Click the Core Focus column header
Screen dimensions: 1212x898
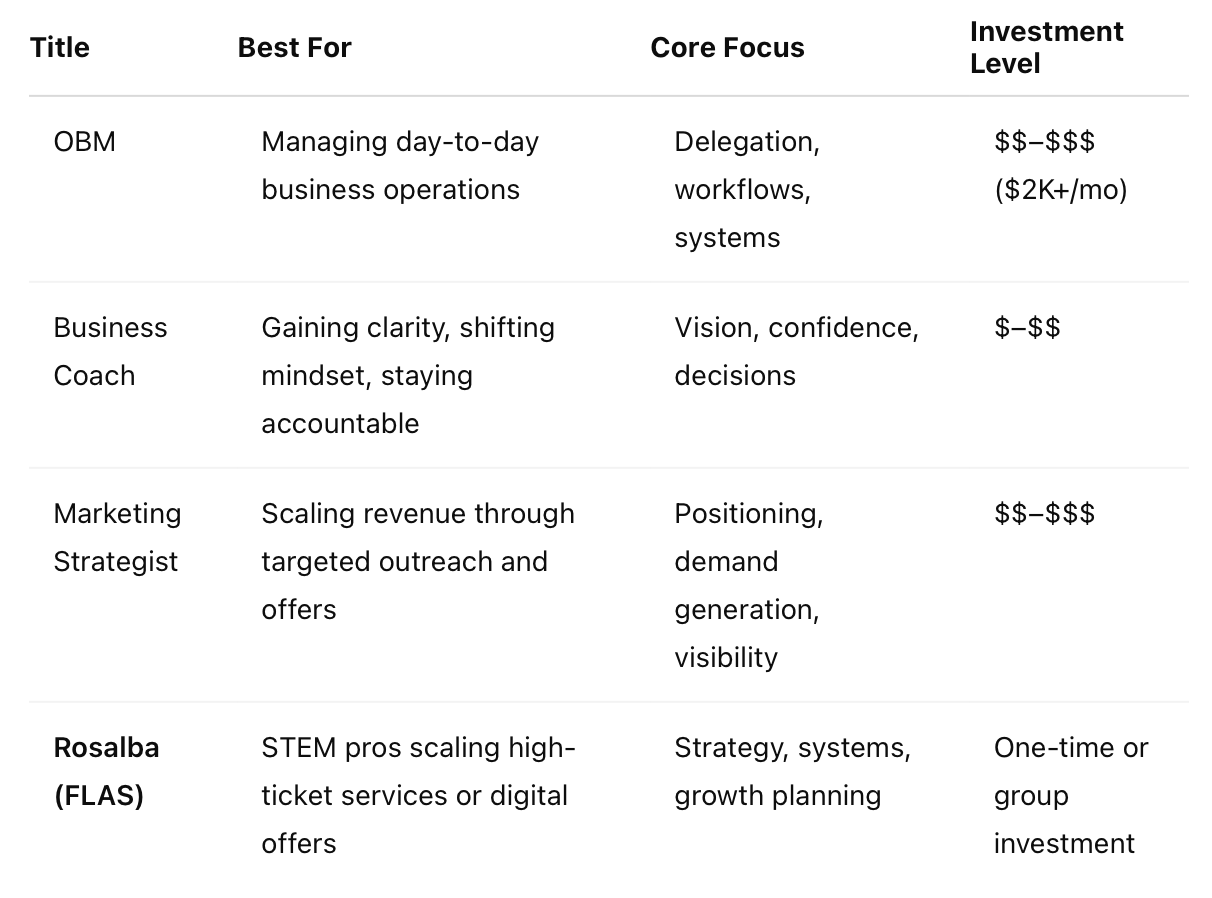click(727, 48)
